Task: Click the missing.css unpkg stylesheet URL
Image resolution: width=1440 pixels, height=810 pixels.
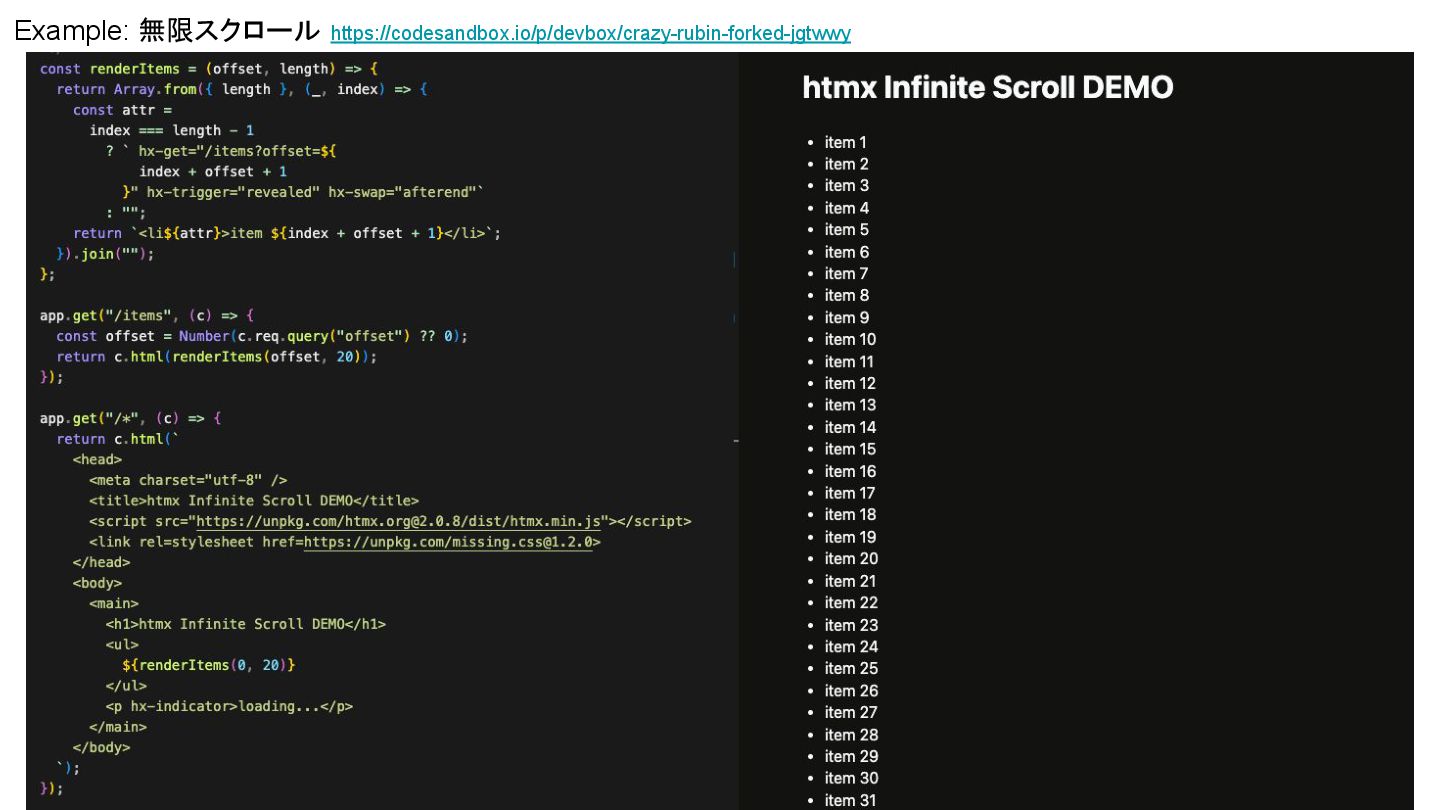Action: (448, 542)
